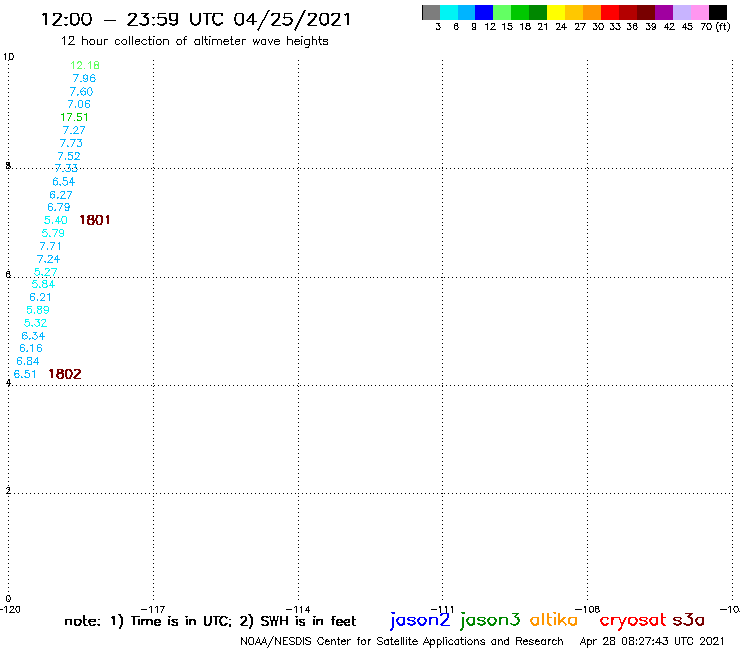Select the s3a satellite legend label

coord(689,620)
